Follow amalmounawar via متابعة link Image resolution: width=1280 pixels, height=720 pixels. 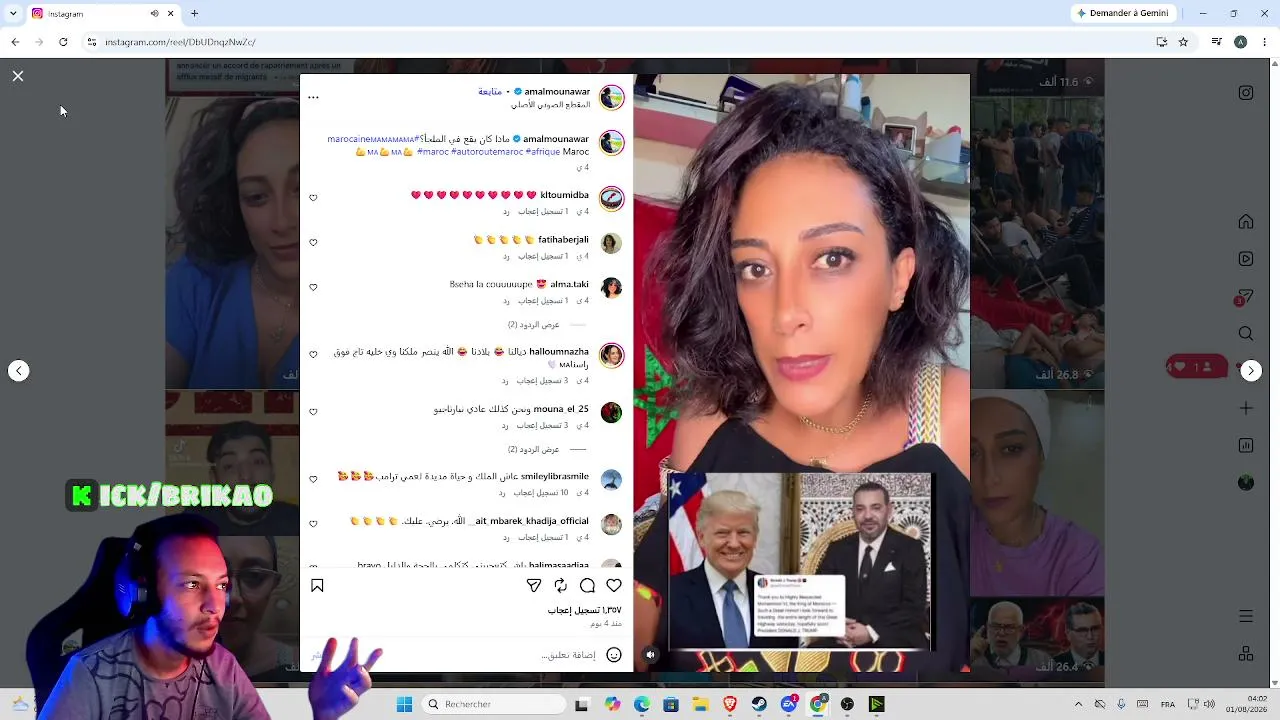click(x=490, y=92)
